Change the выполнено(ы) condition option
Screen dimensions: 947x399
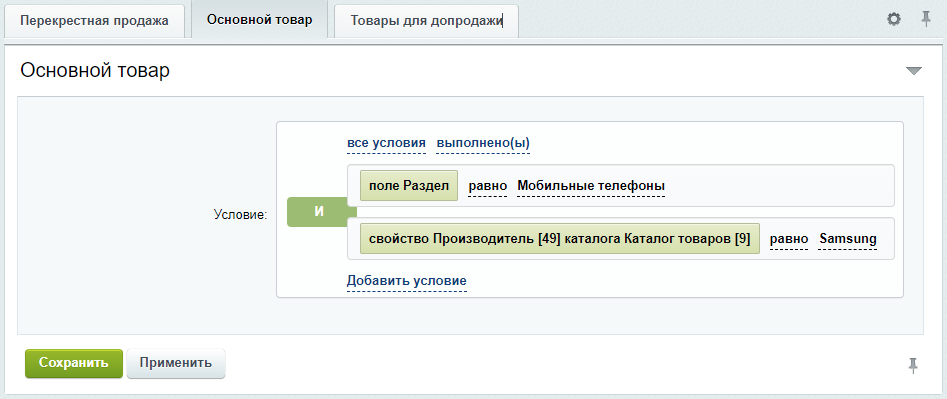click(x=483, y=144)
